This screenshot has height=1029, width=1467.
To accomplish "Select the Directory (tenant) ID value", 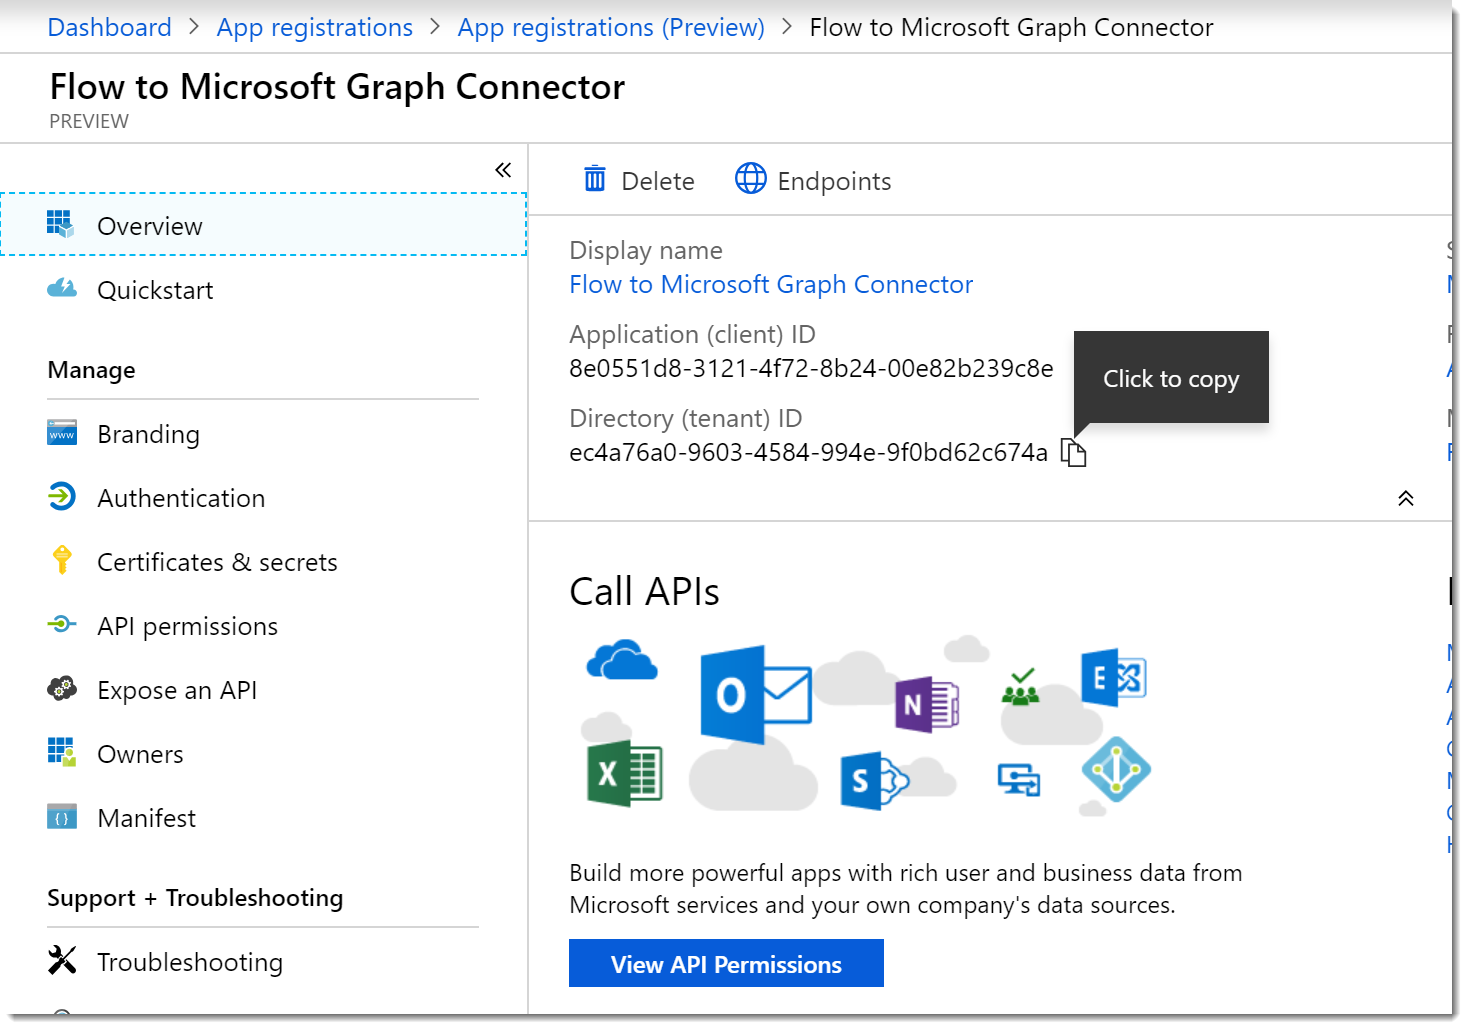I will point(808,452).
